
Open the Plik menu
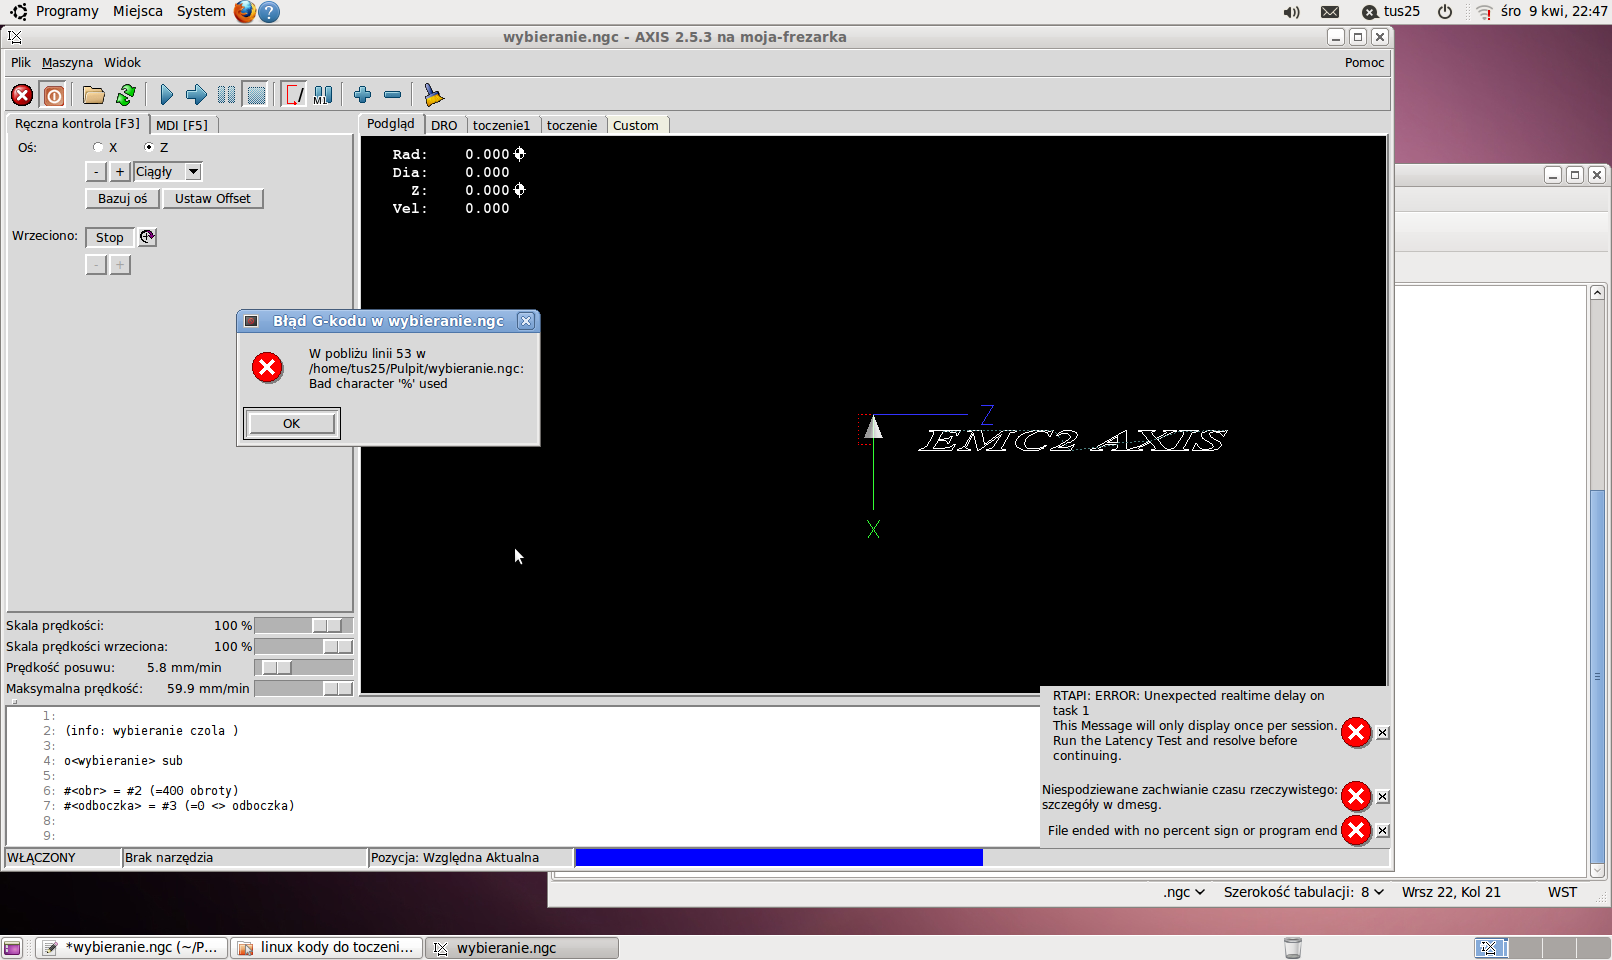21,62
